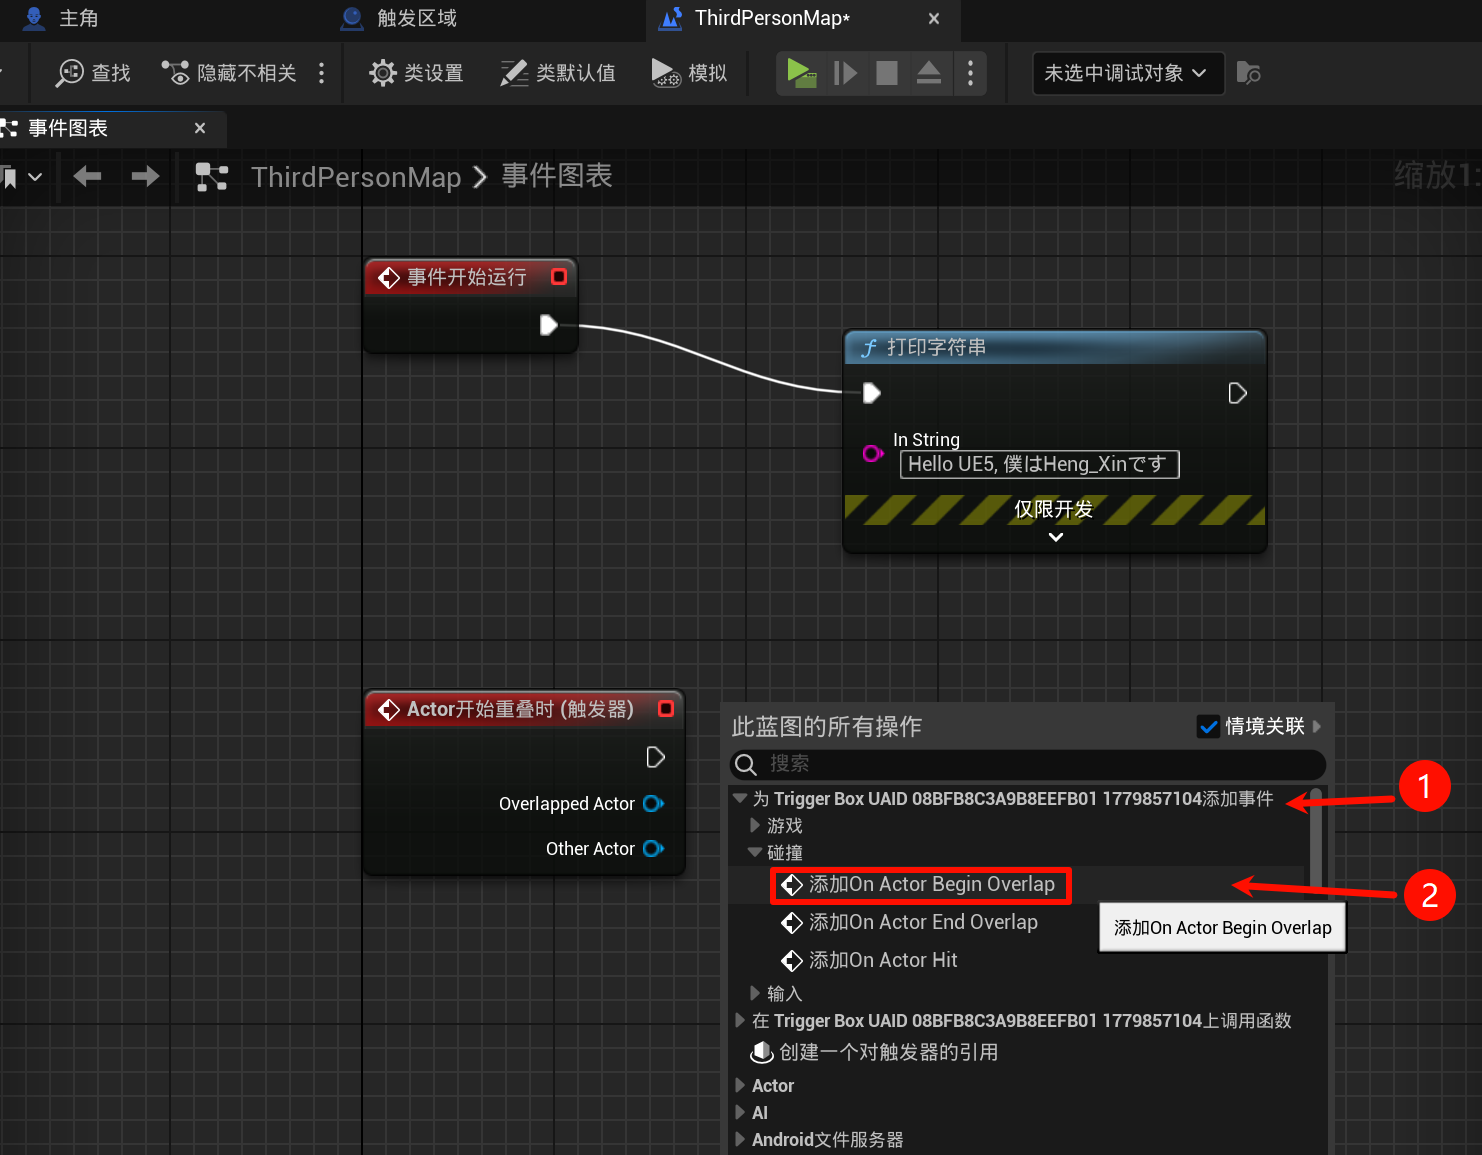Click the green Play button in toolbar
The width and height of the screenshot is (1482, 1155).
point(800,73)
